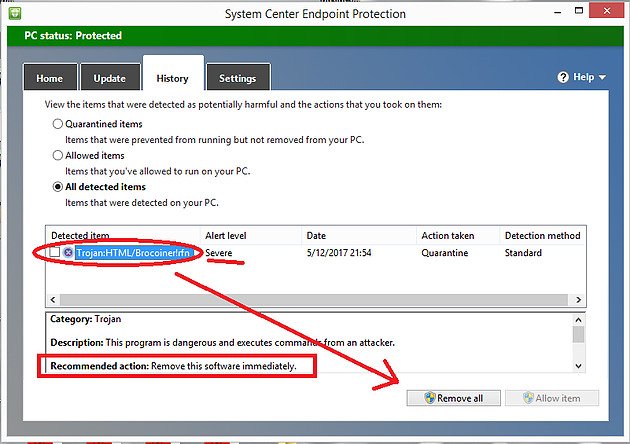Select the Trojan:HTML/Brocoiner!rfn detected item row
Image resolution: width=630 pixels, height=444 pixels.
(315, 253)
